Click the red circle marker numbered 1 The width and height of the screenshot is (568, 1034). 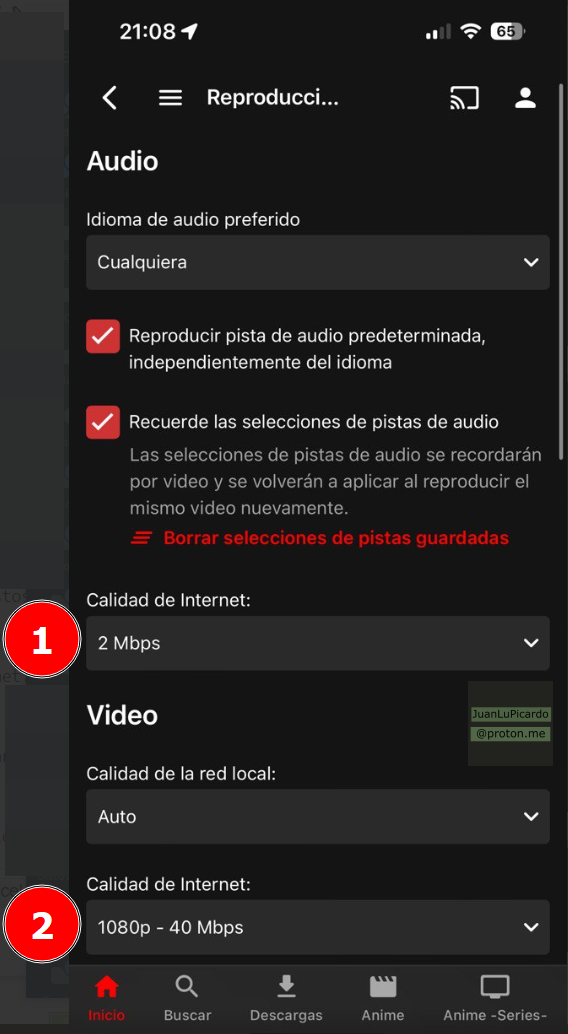point(42,640)
